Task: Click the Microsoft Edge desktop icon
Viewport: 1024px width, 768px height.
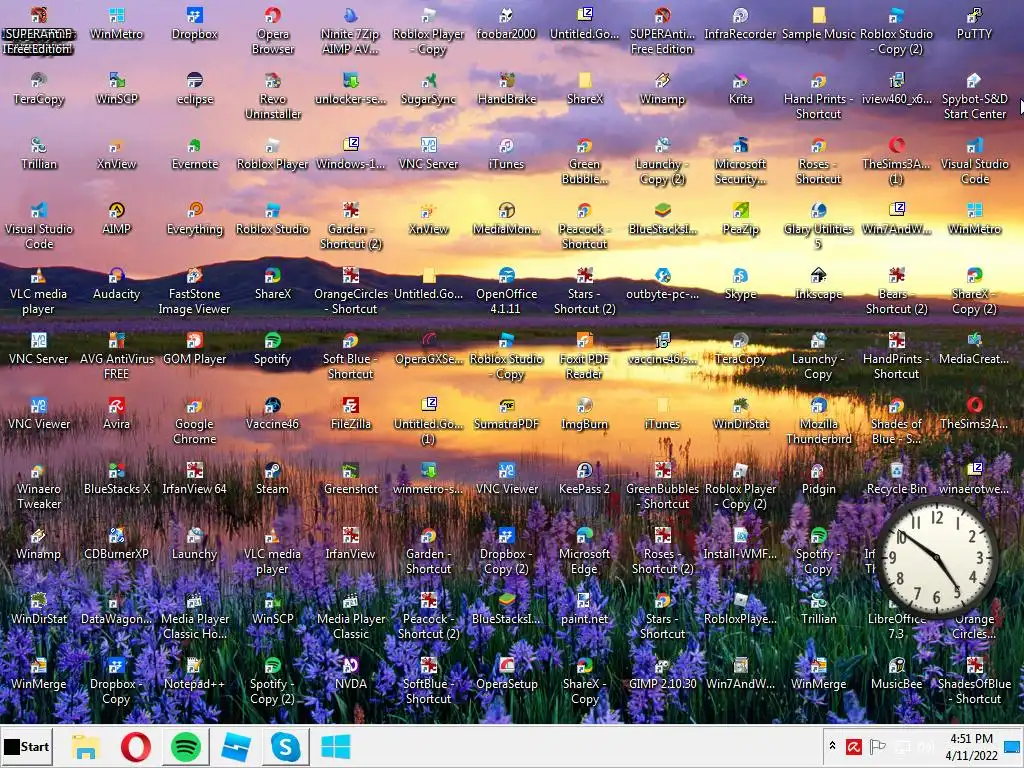Action: point(584,551)
